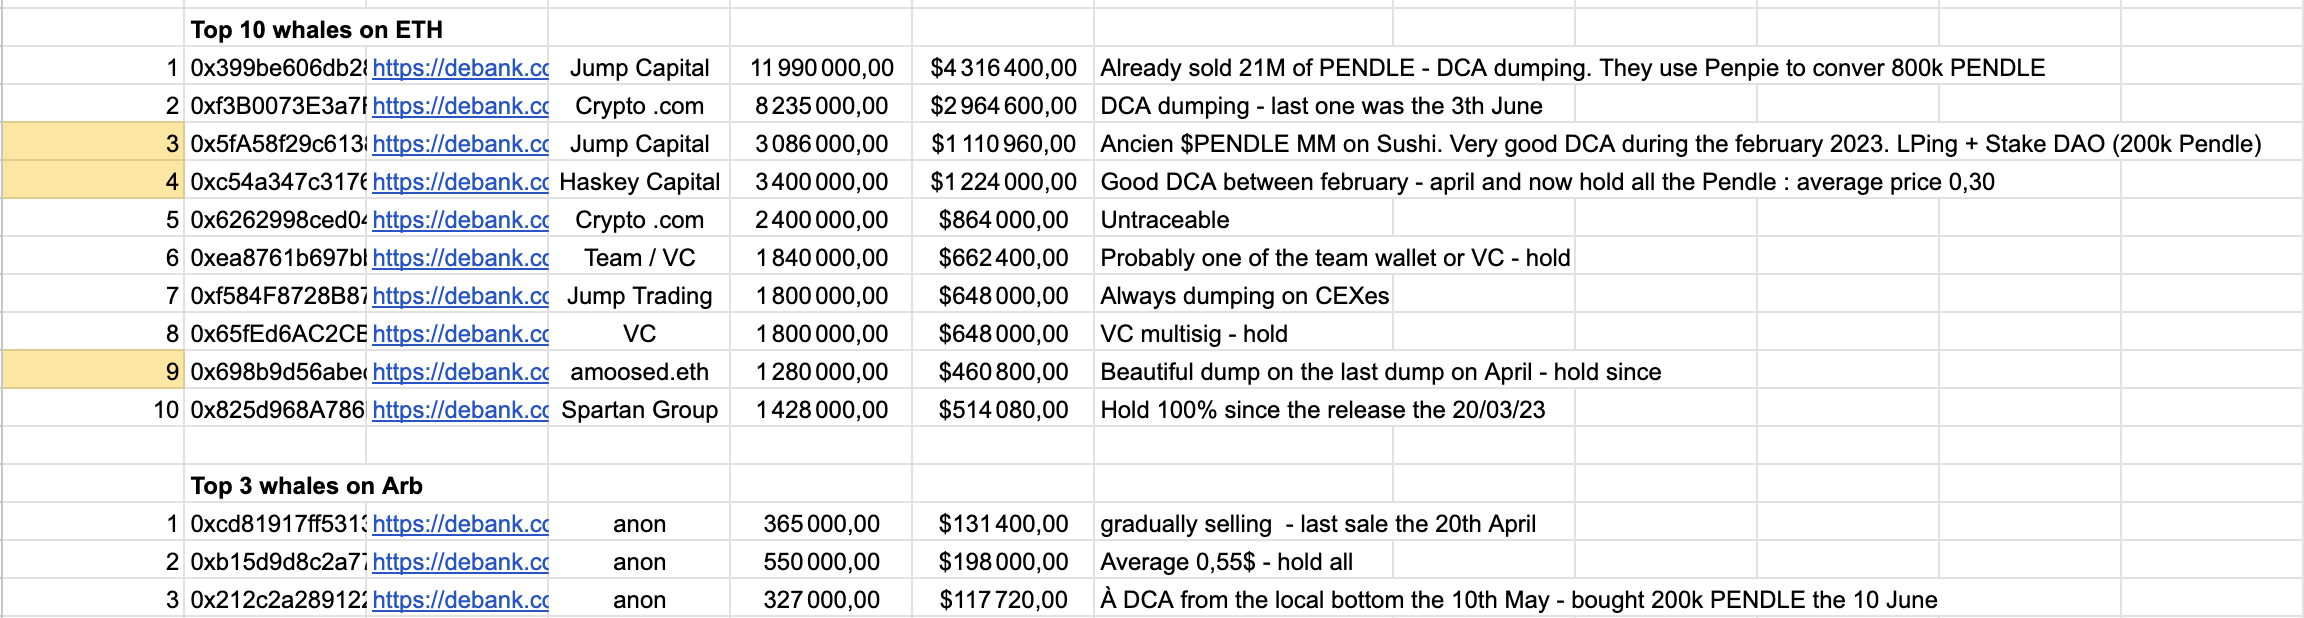Select the $4 316 400,00 value cell
The image size is (2304, 618).
tap(1003, 68)
